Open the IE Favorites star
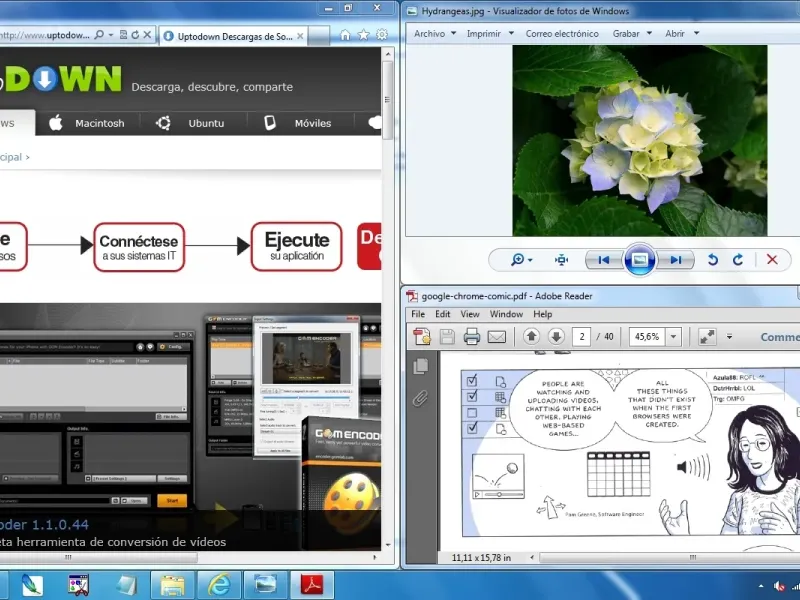 (x=363, y=35)
